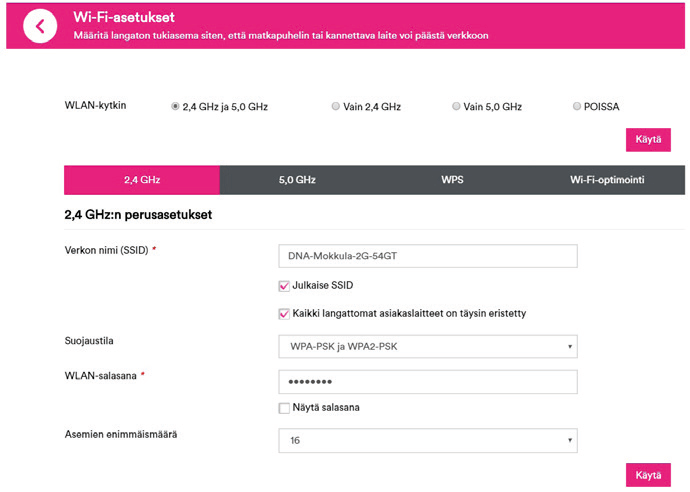This screenshot has height=492, width=690.
Task: Go to the Wi-Fi-optimointi tab
Action: point(608,180)
